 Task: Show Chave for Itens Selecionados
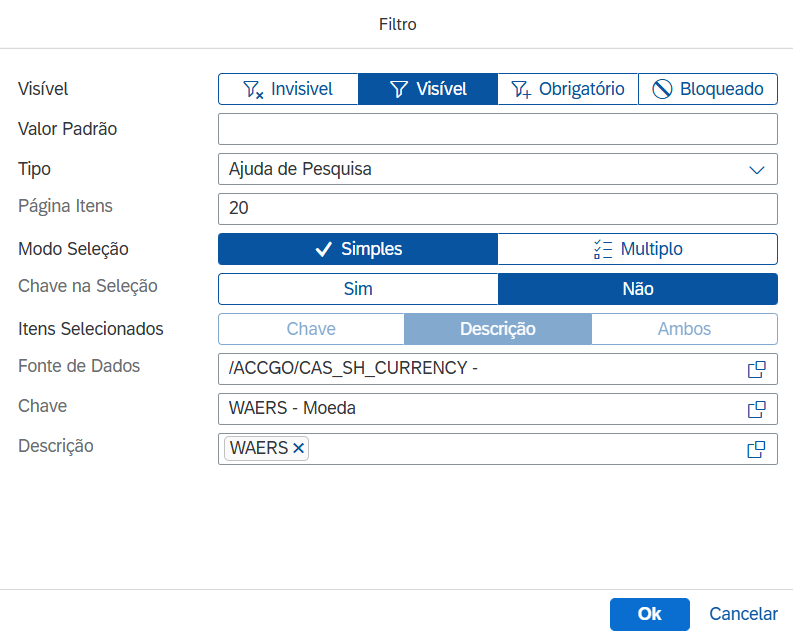[x=311, y=329]
